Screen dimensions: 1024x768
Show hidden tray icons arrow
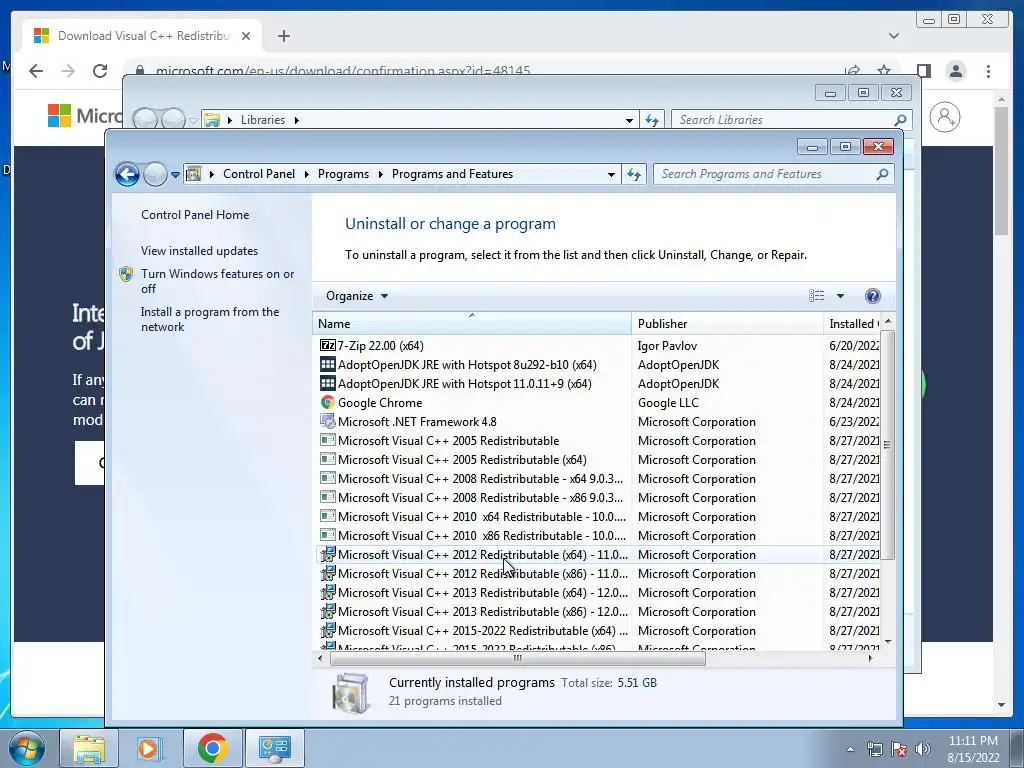point(850,749)
